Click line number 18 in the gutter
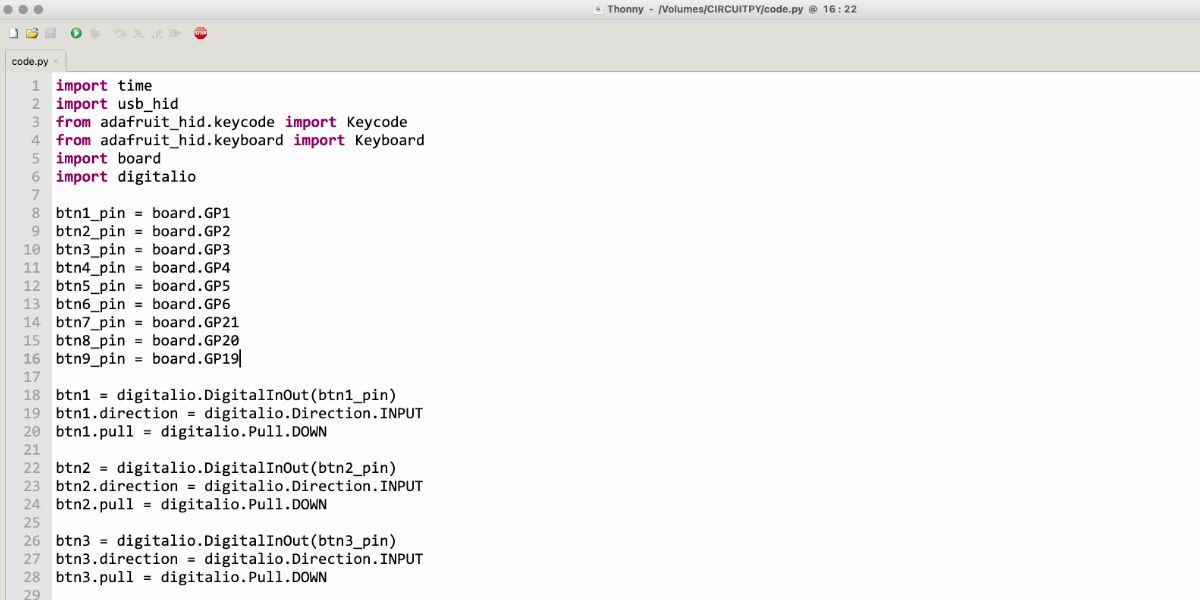 tap(31, 395)
